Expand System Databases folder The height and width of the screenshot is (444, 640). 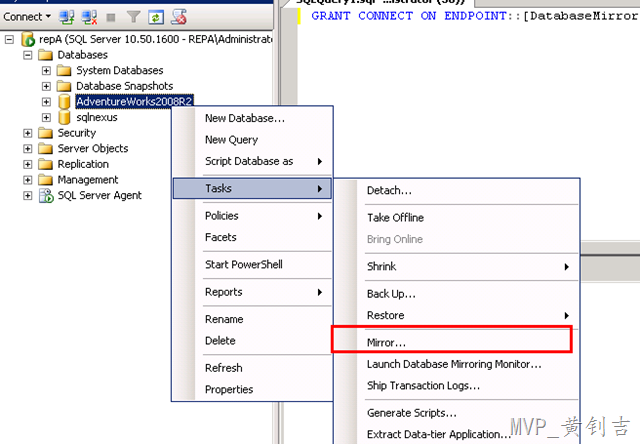click(x=46, y=71)
